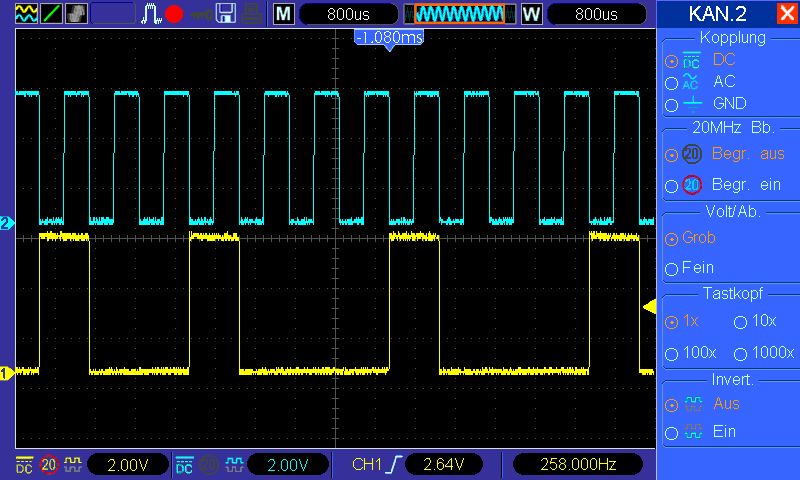Click the printer icon in top toolbar
Viewport: 800px width, 480px height.
[x=254, y=14]
